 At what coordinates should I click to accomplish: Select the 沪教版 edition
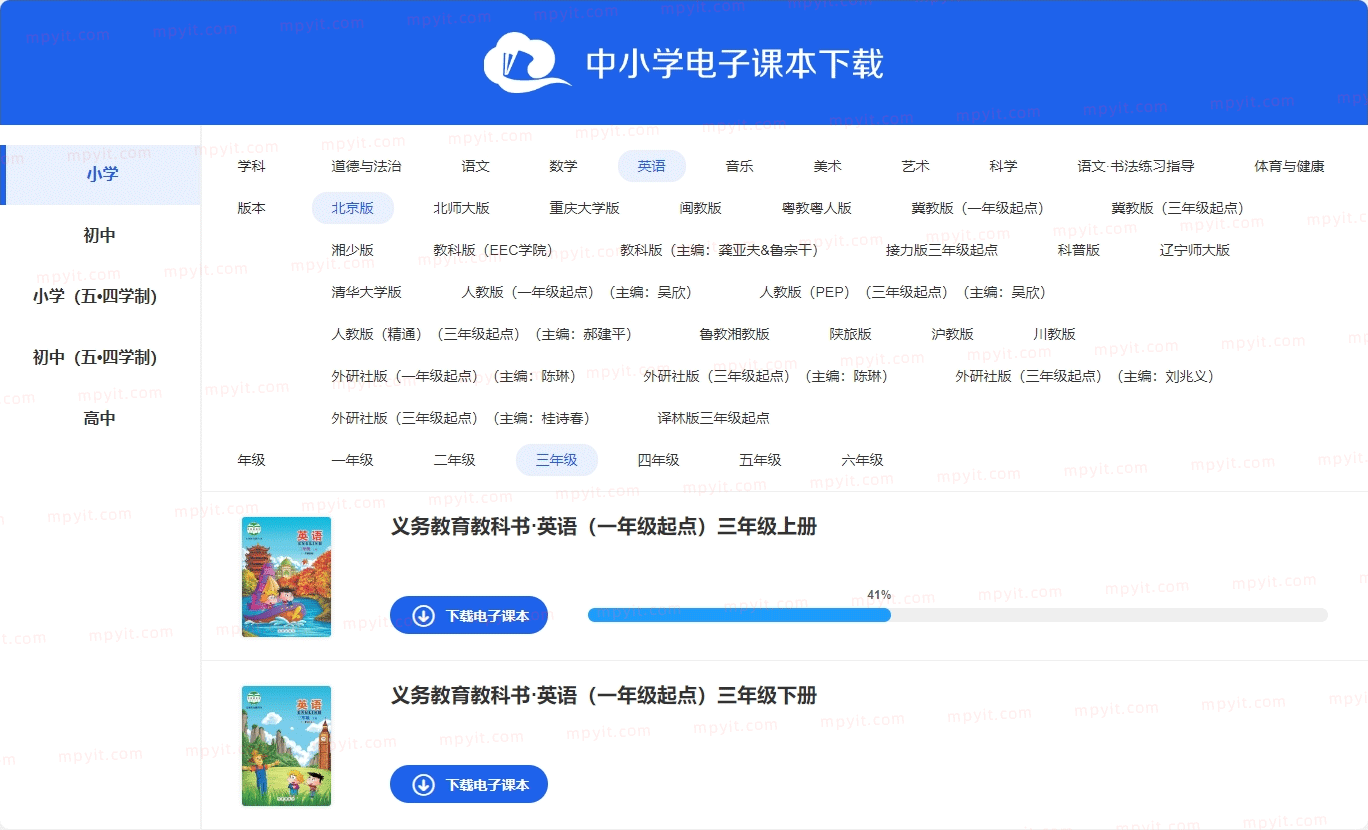pos(953,334)
